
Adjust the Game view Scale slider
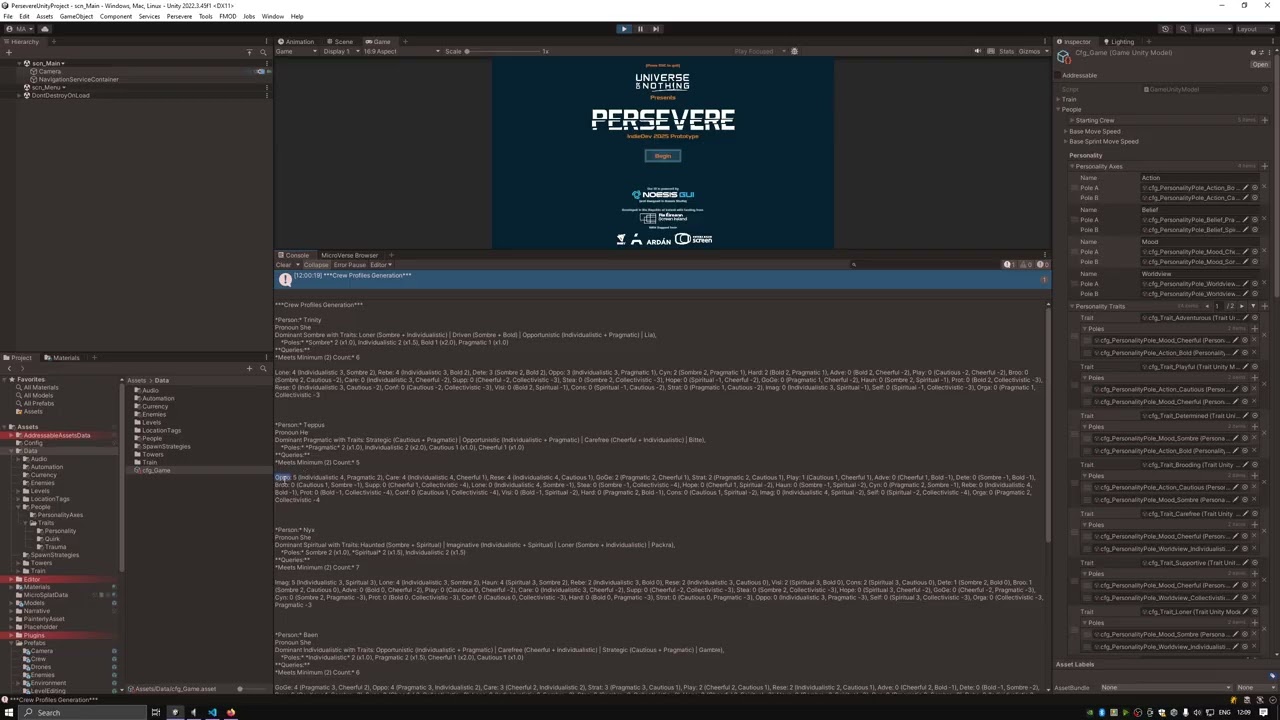(x=505, y=52)
